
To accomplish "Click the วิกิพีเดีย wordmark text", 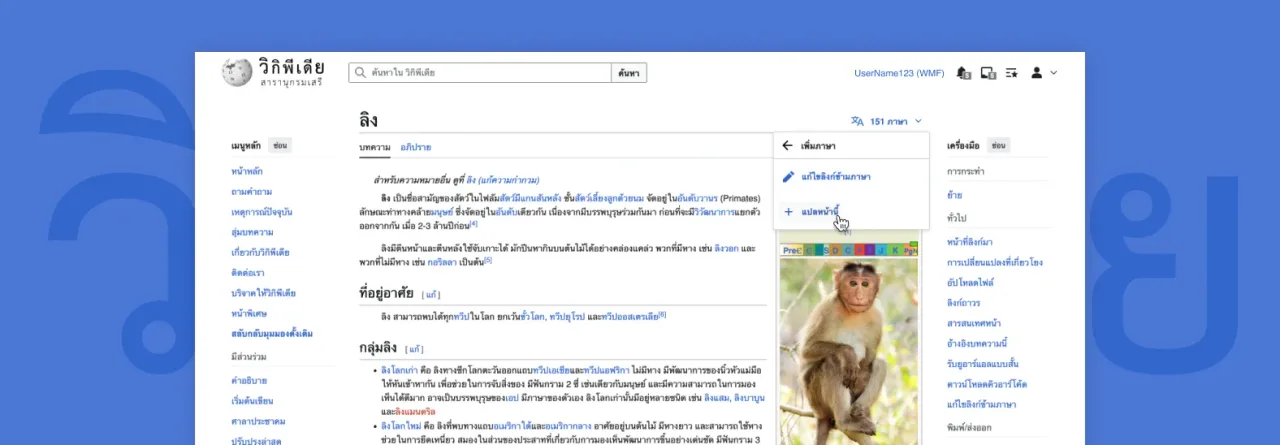I will click(291, 67).
